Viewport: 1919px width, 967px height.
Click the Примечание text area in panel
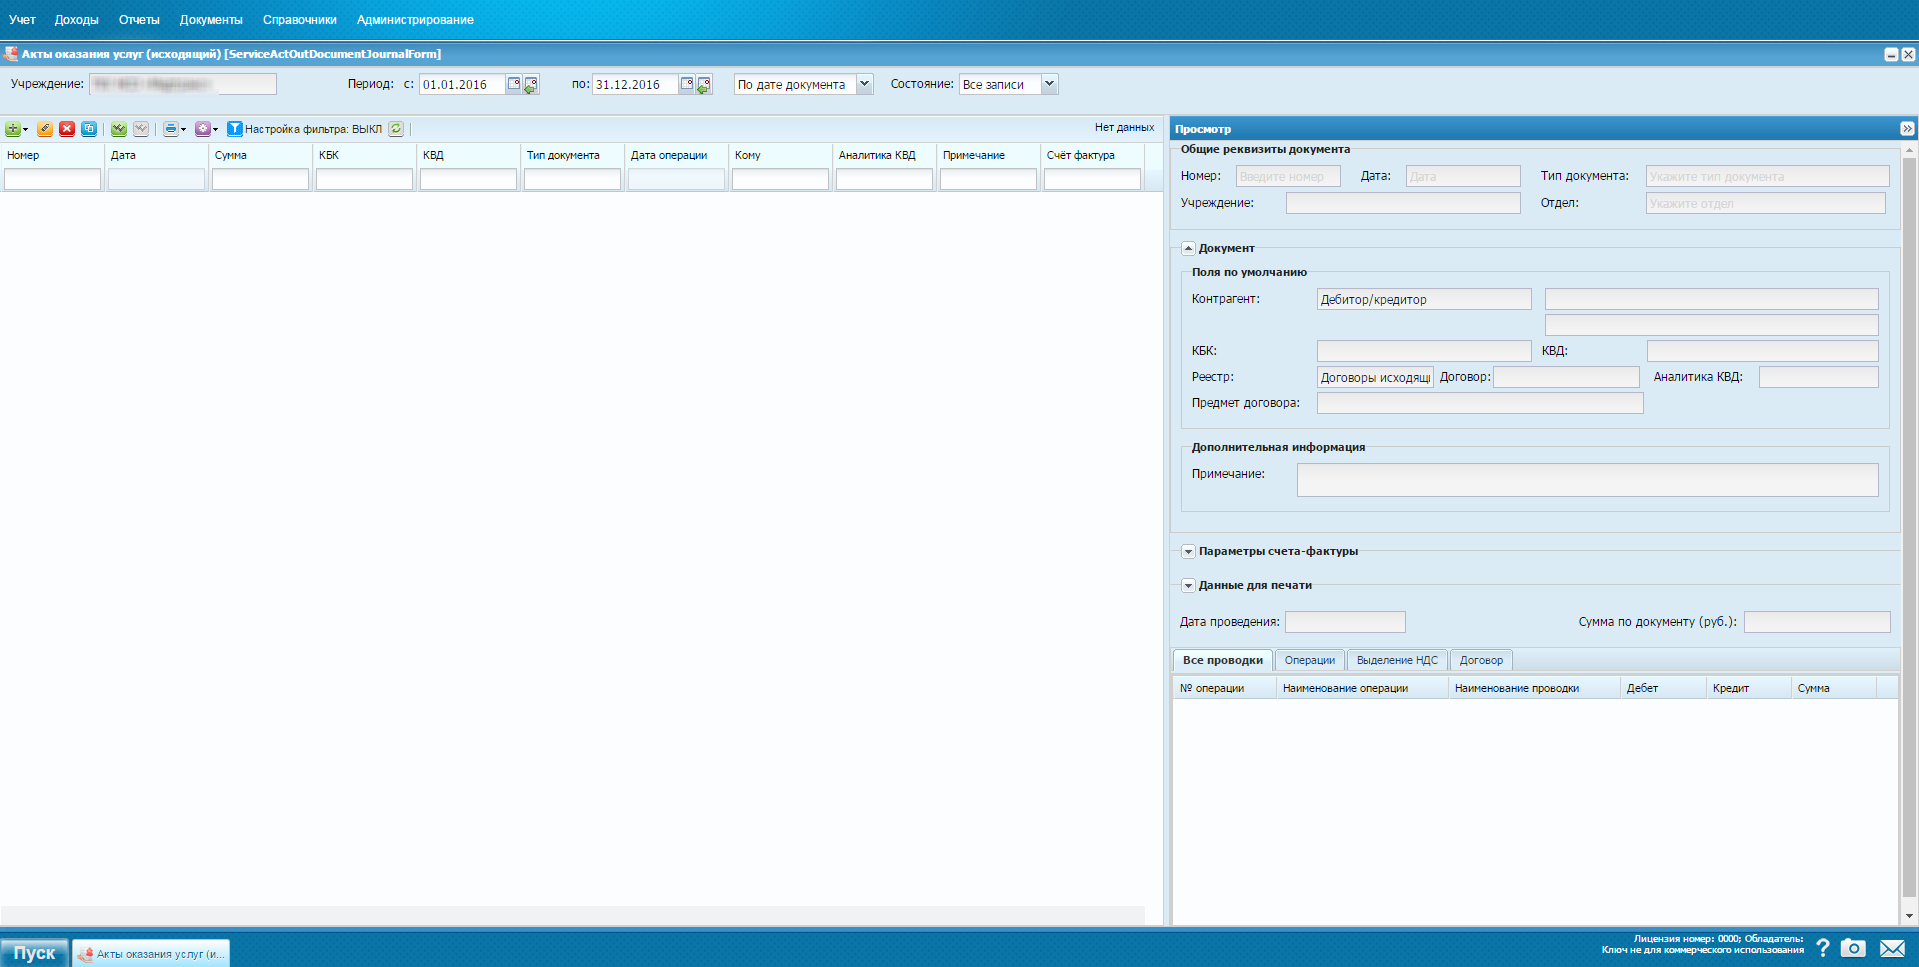pyautogui.click(x=1587, y=480)
